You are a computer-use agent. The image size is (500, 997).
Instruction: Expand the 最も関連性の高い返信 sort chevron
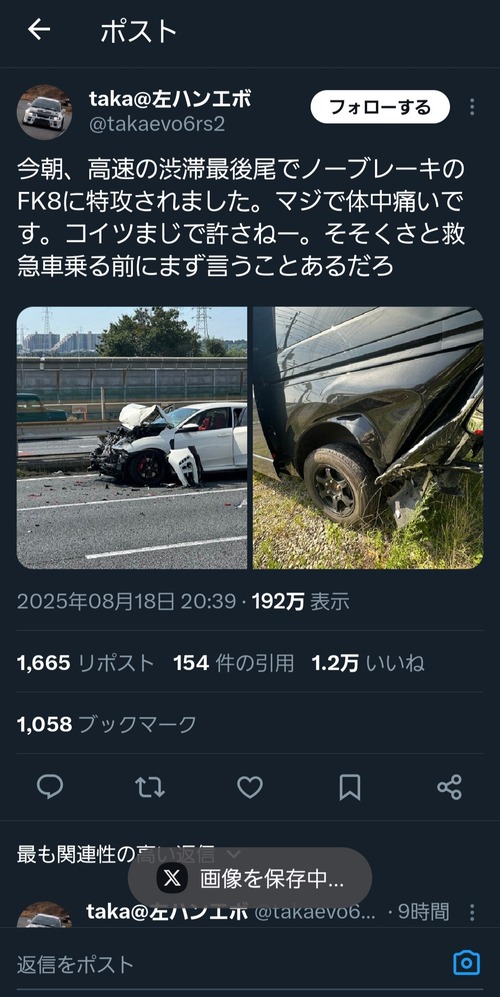234,854
